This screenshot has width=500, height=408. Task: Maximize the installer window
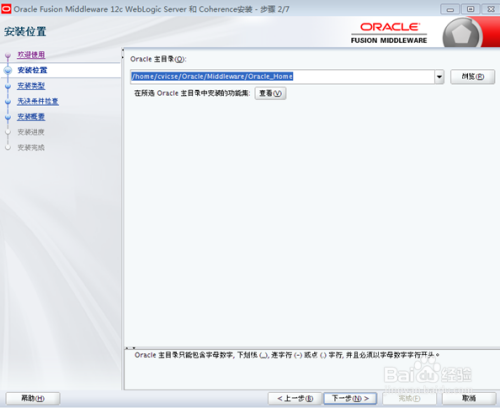[470, 9]
